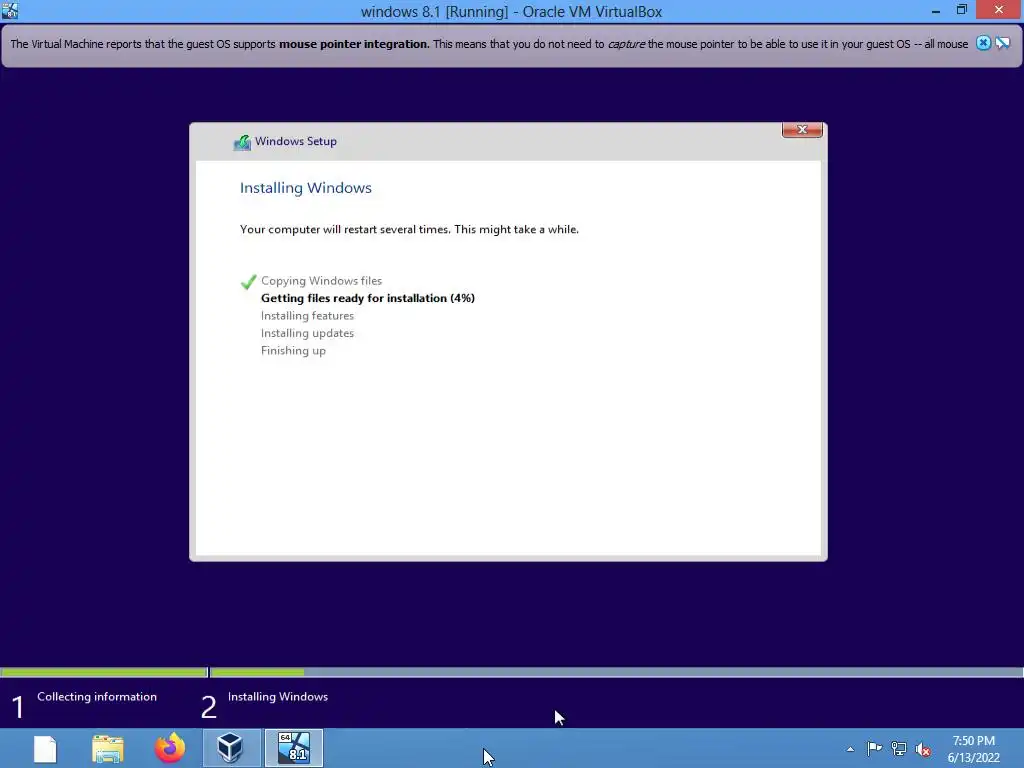Close the VirtualBox VM window

pyautogui.click(x=999, y=10)
